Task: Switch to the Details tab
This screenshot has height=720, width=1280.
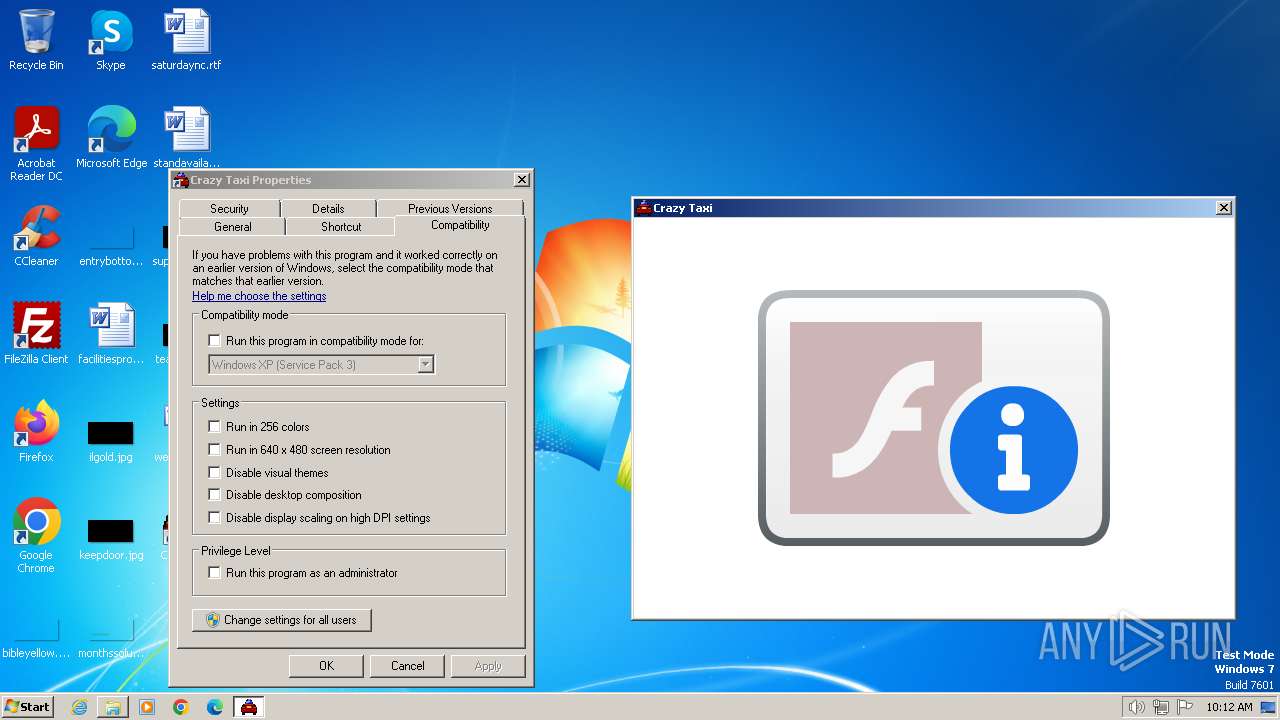Action: 328,208
